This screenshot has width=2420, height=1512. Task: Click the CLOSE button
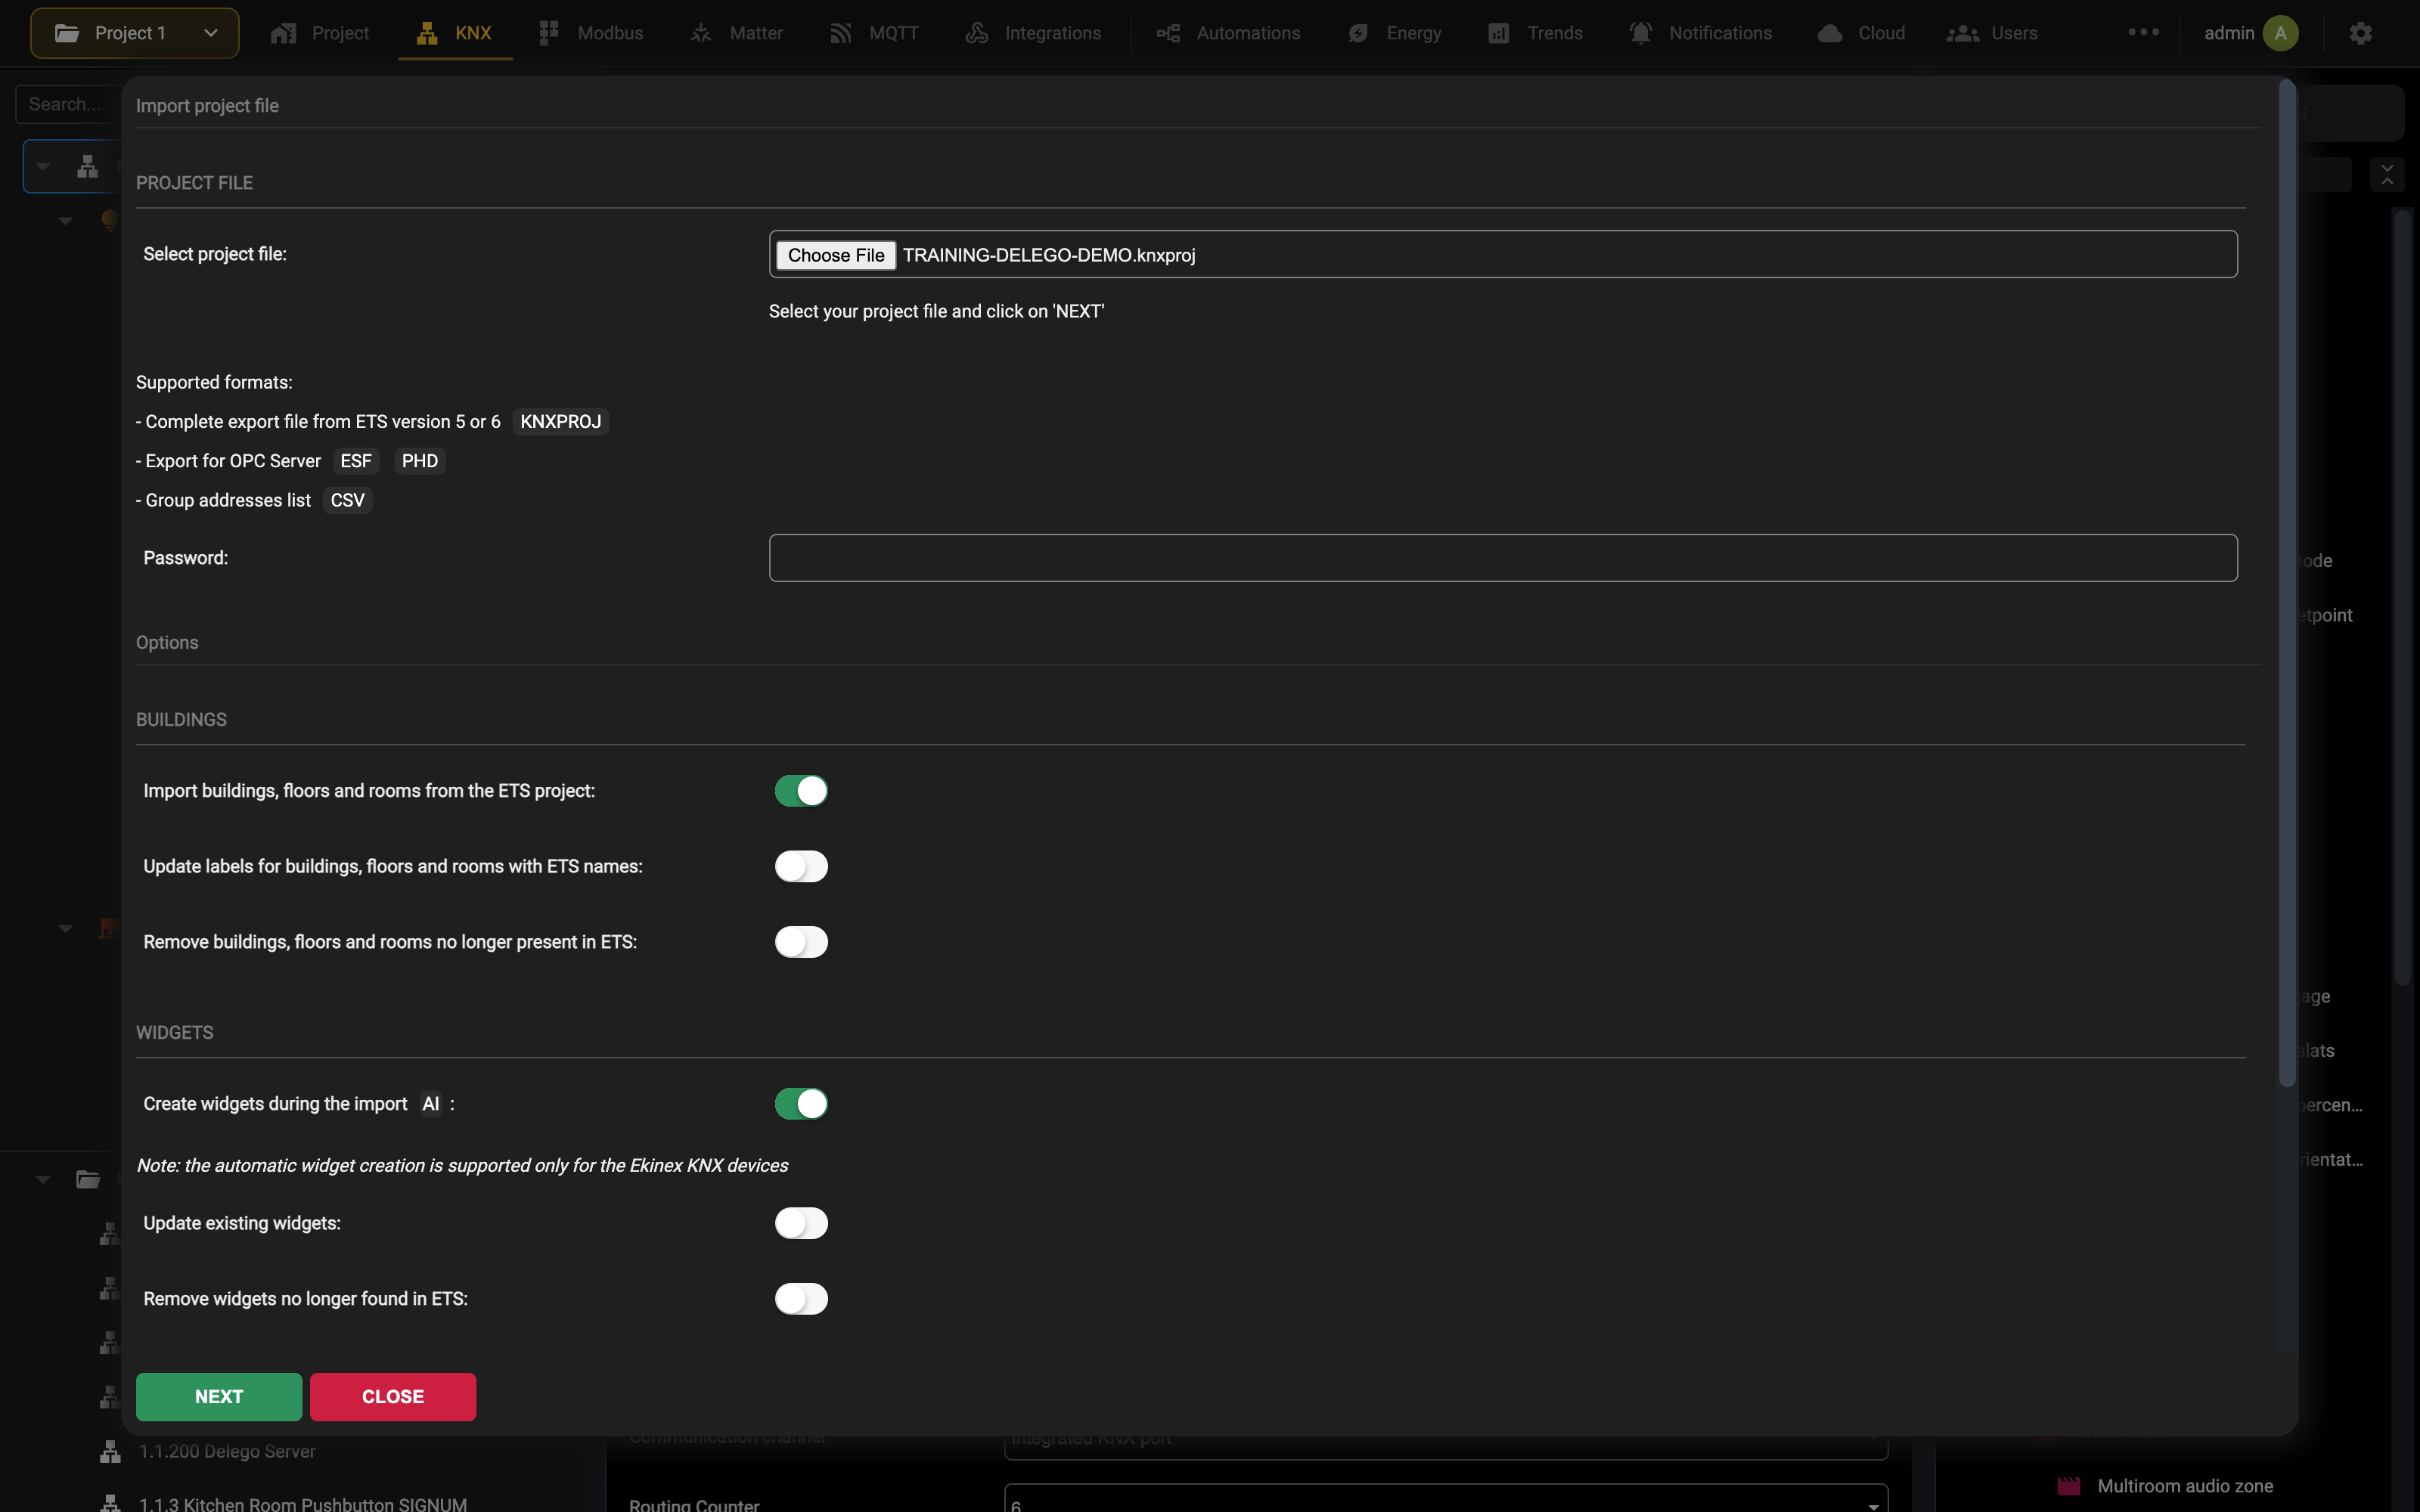[393, 1397]
